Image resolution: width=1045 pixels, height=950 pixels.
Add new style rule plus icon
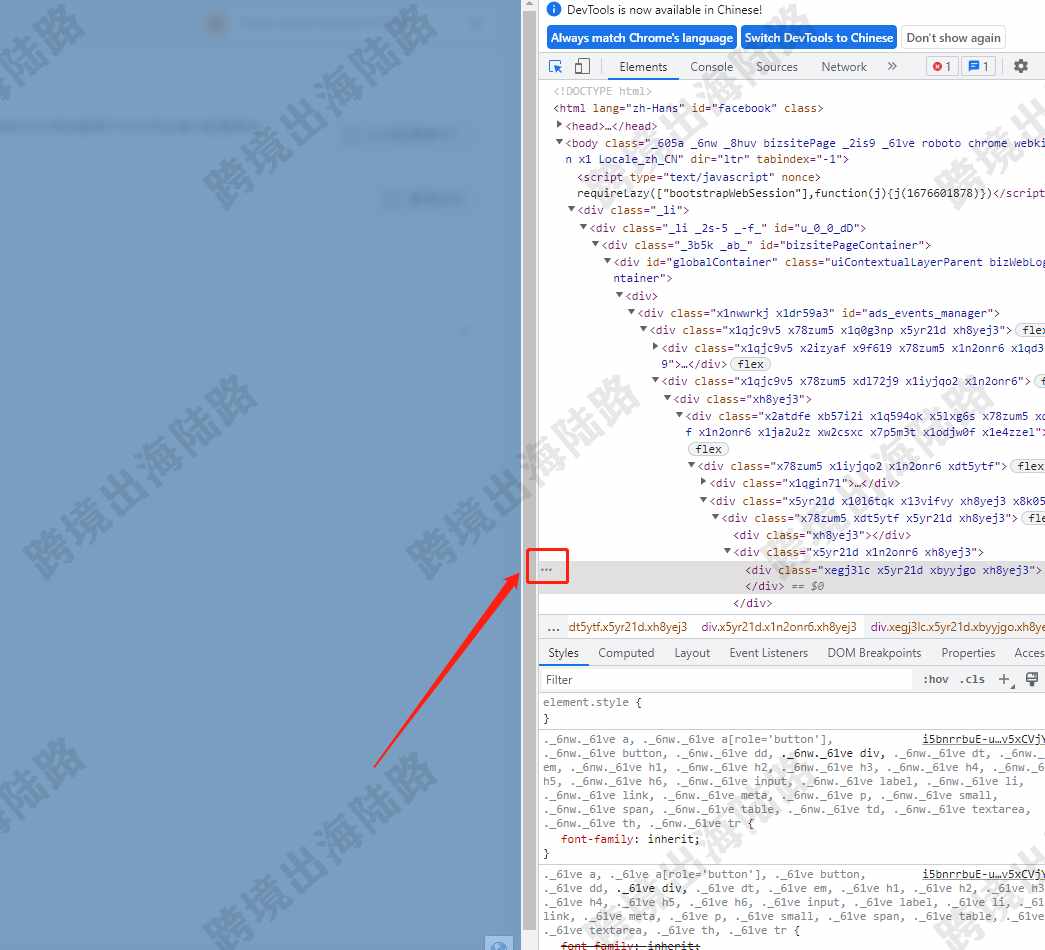coord(1005,679)
